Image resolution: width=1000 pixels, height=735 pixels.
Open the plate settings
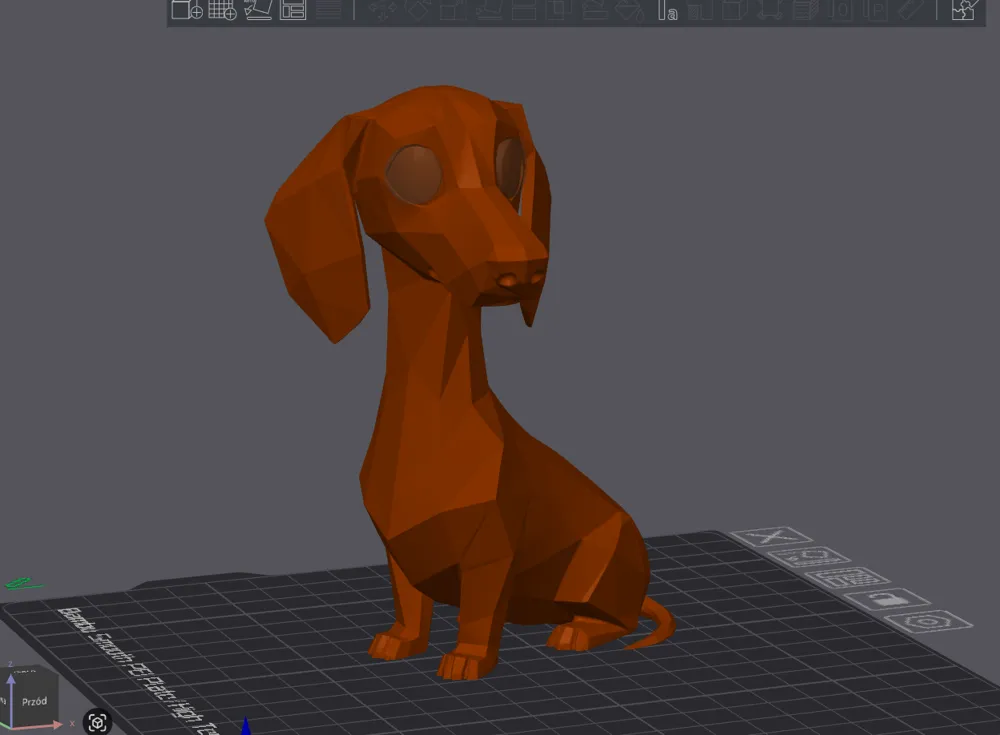[x=923, y=623]
